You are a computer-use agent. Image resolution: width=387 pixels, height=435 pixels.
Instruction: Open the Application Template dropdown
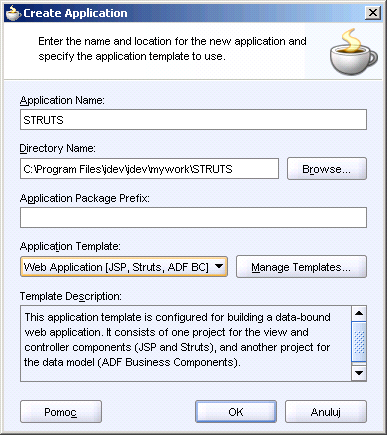(124, 267)
